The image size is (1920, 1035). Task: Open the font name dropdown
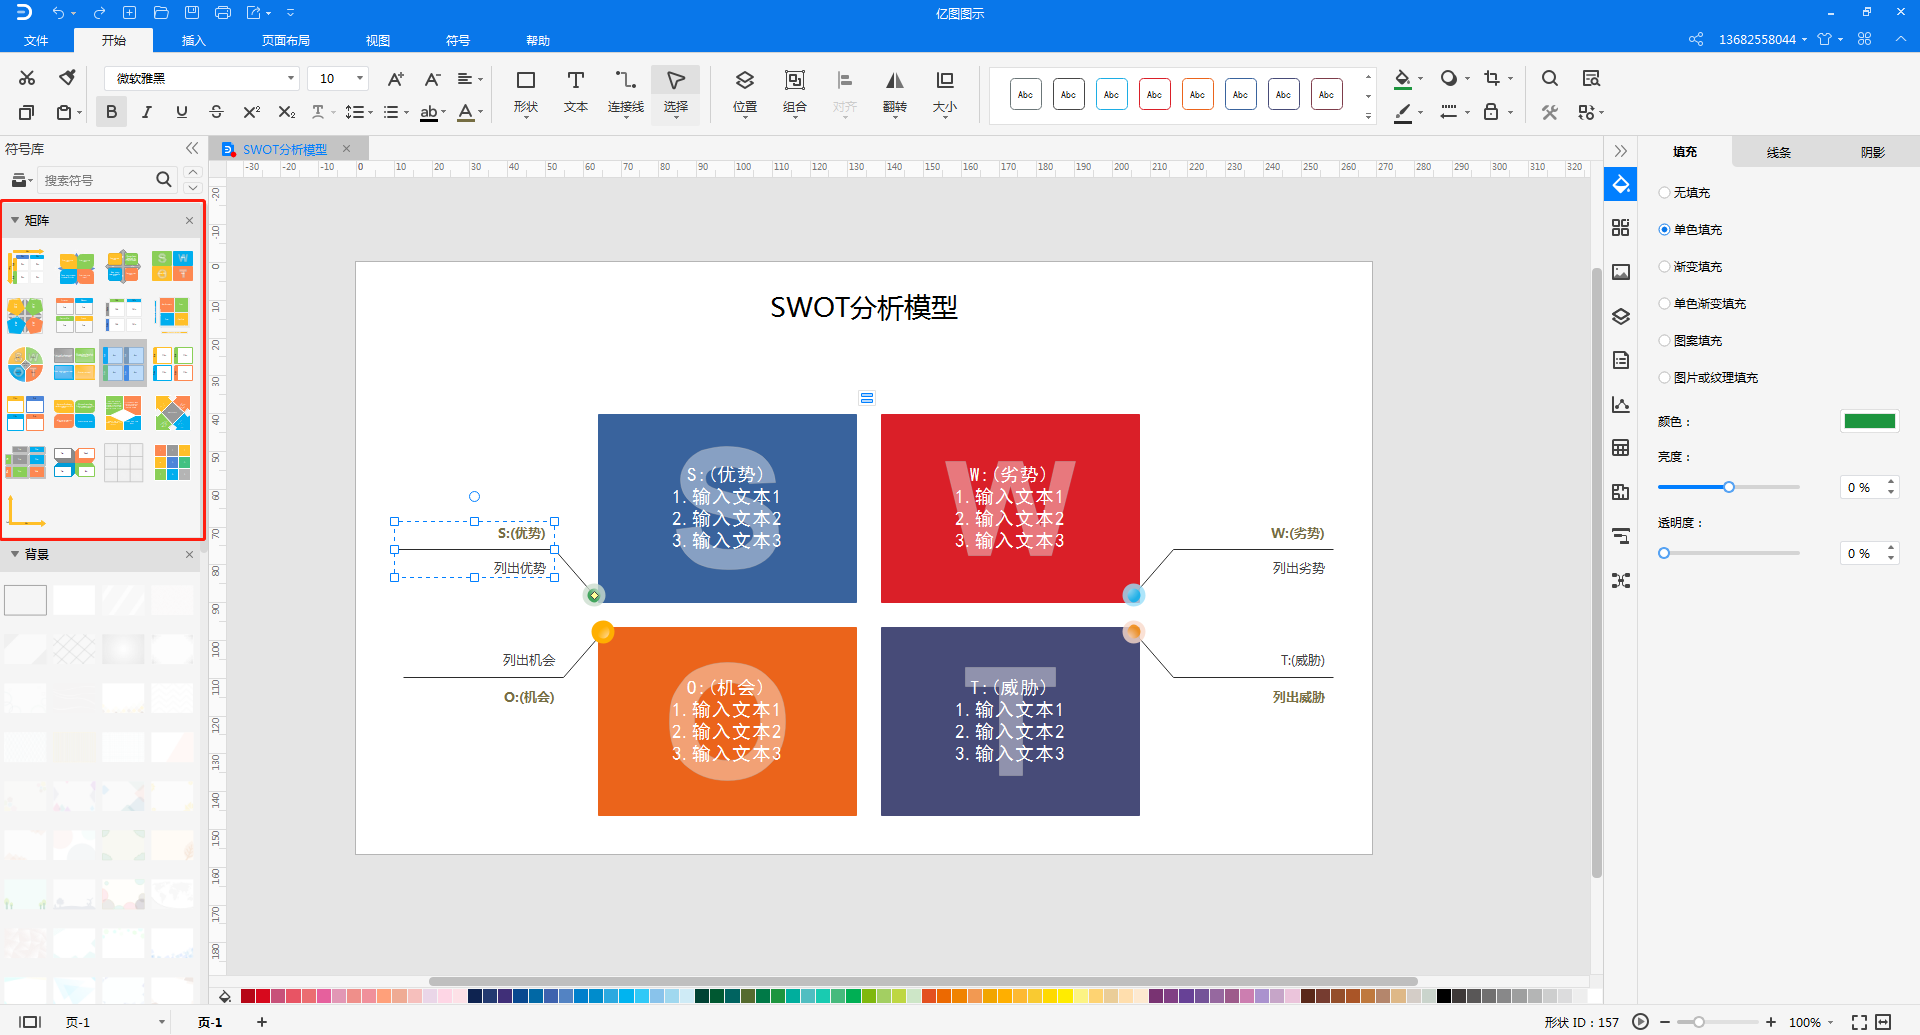click(x=291, y=78)
